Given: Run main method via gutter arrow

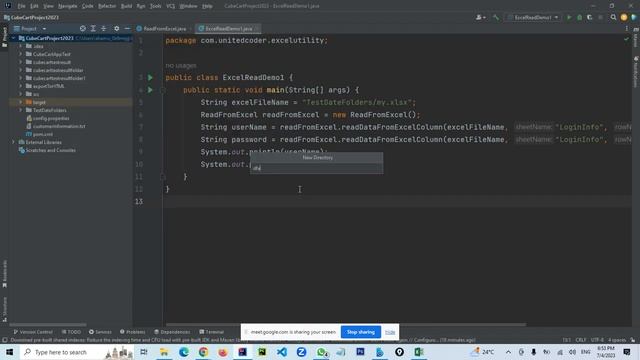Looking at the screenshot, I should [x=150, y=90].
